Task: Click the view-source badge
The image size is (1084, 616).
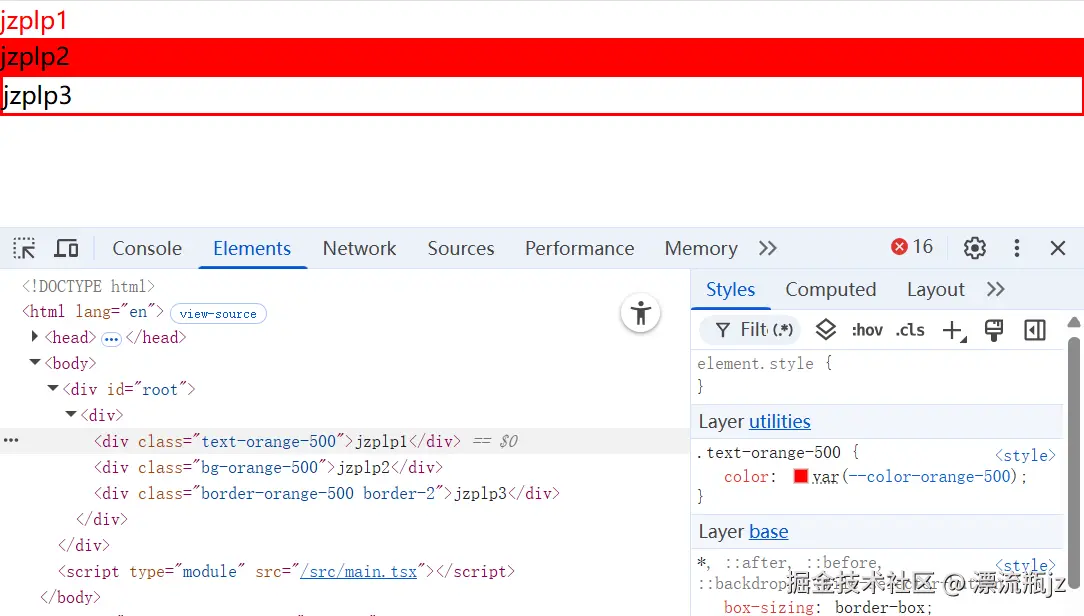Action: tap(218, 313)
